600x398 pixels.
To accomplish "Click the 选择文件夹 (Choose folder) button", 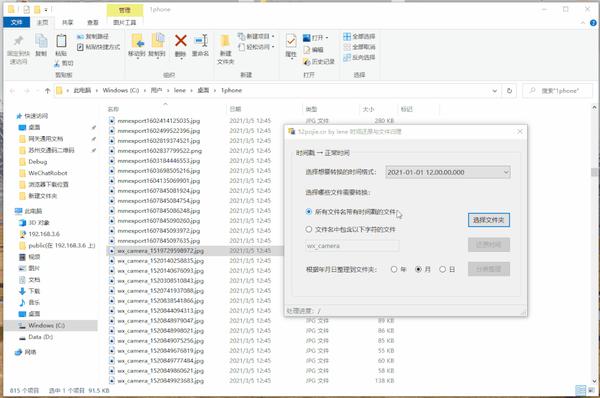I will click(489, 220).
